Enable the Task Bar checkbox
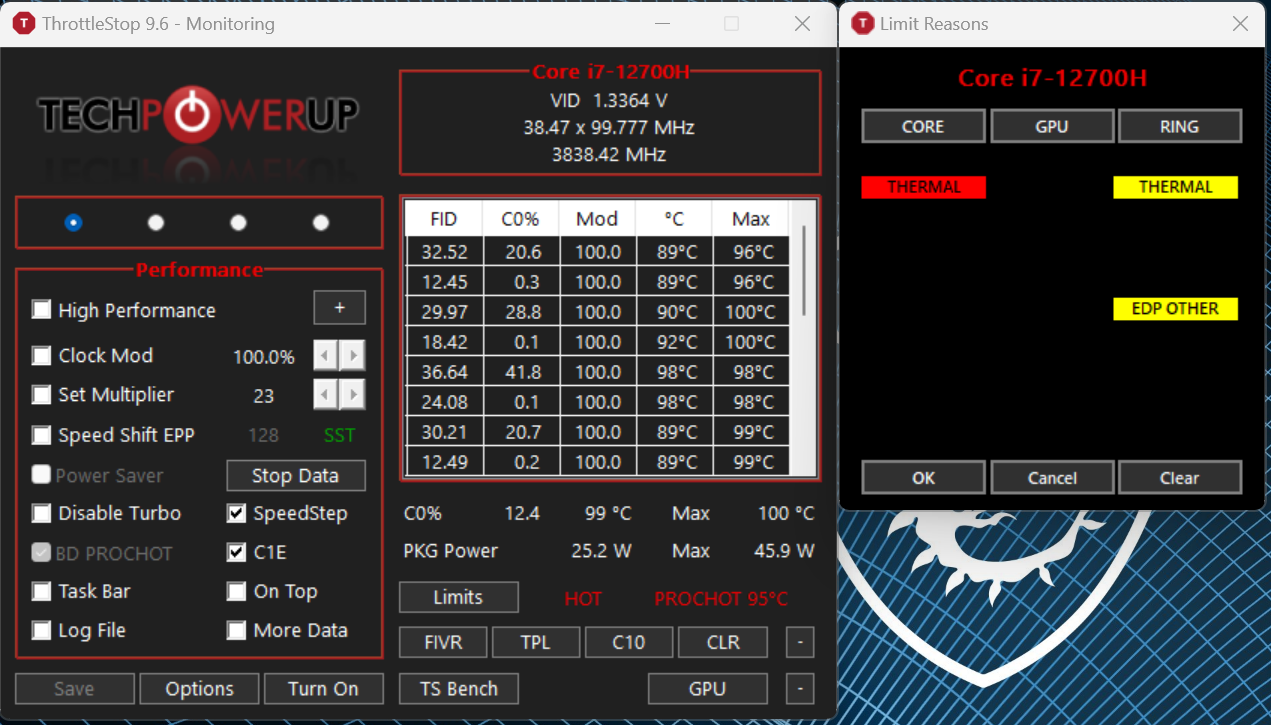Screen dimensions: 1271x725 [x=41, y=591]
